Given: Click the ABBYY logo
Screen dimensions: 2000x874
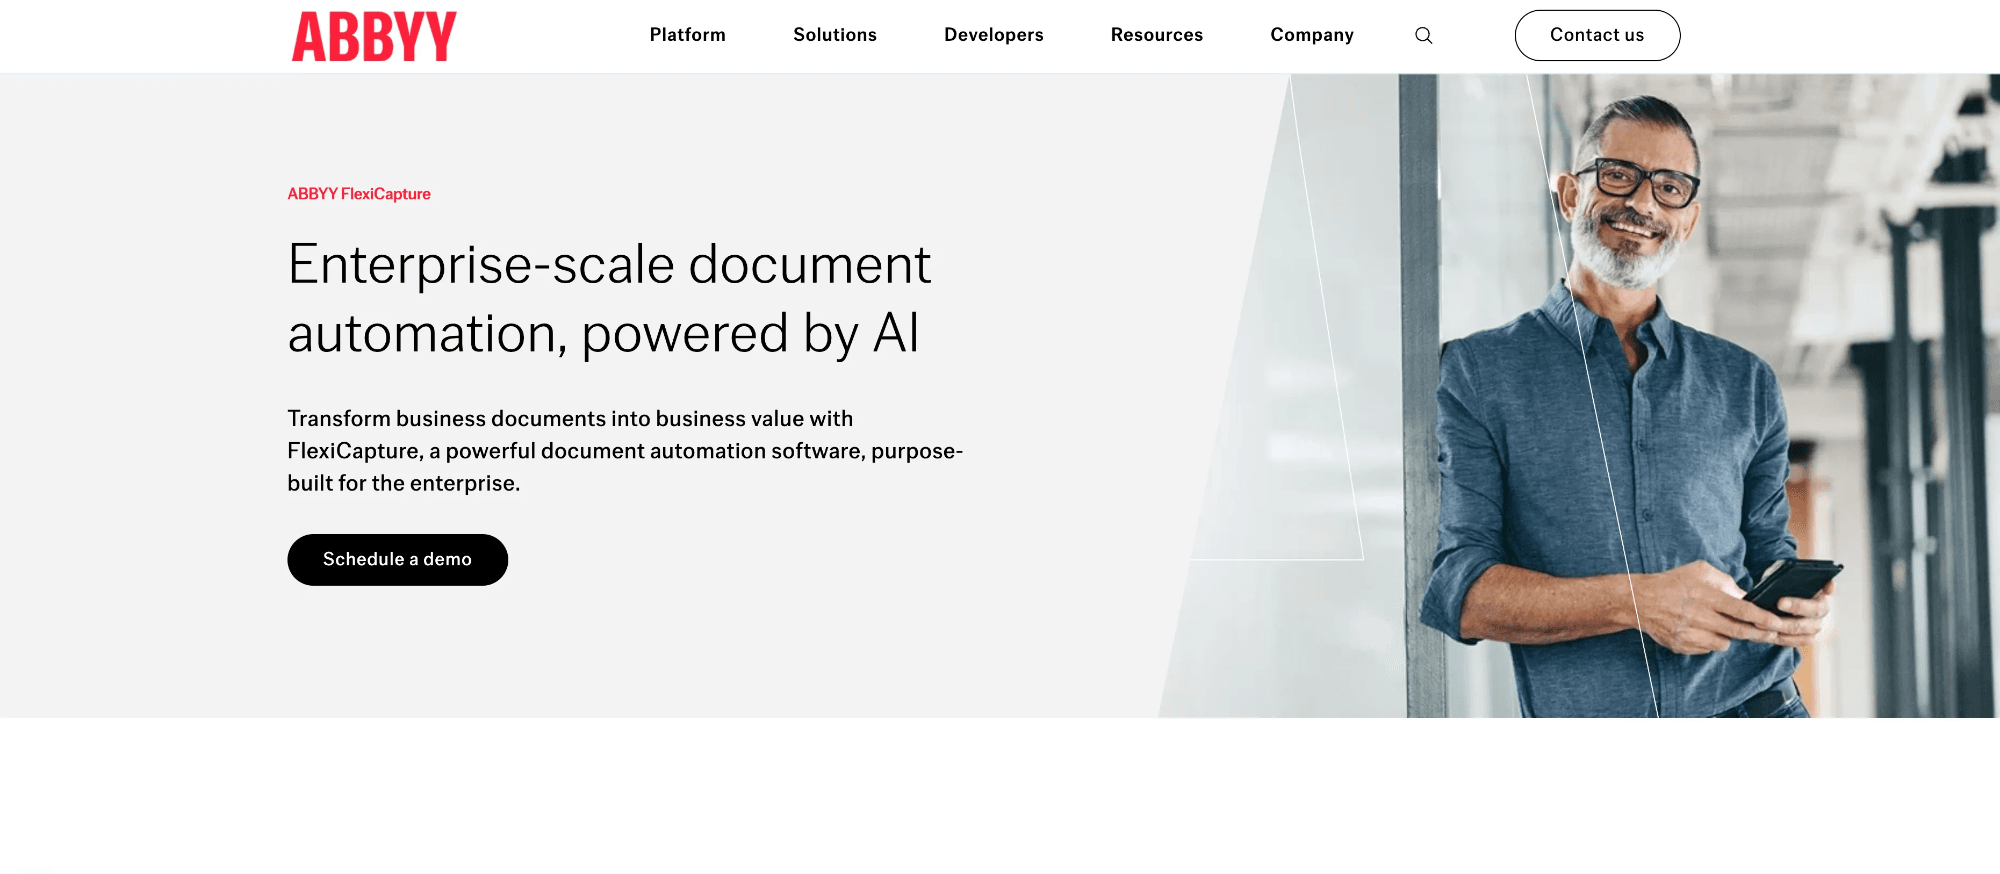Looking at the screenshot, I should [374, 37].
